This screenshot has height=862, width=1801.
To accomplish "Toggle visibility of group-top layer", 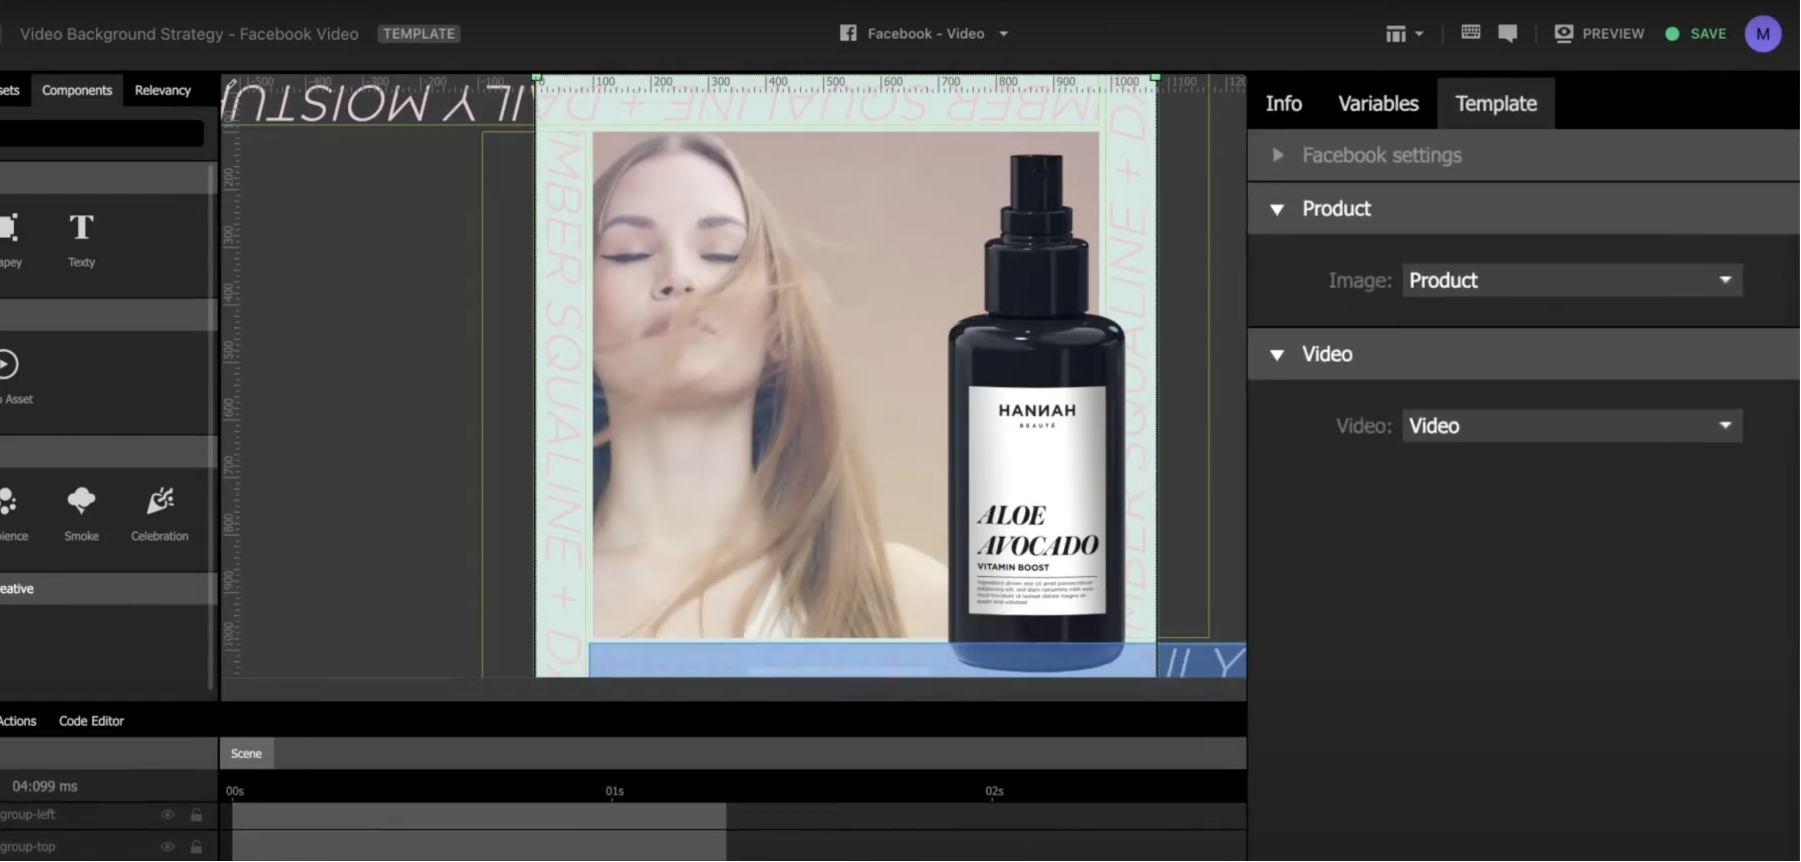I will point(167,847).
